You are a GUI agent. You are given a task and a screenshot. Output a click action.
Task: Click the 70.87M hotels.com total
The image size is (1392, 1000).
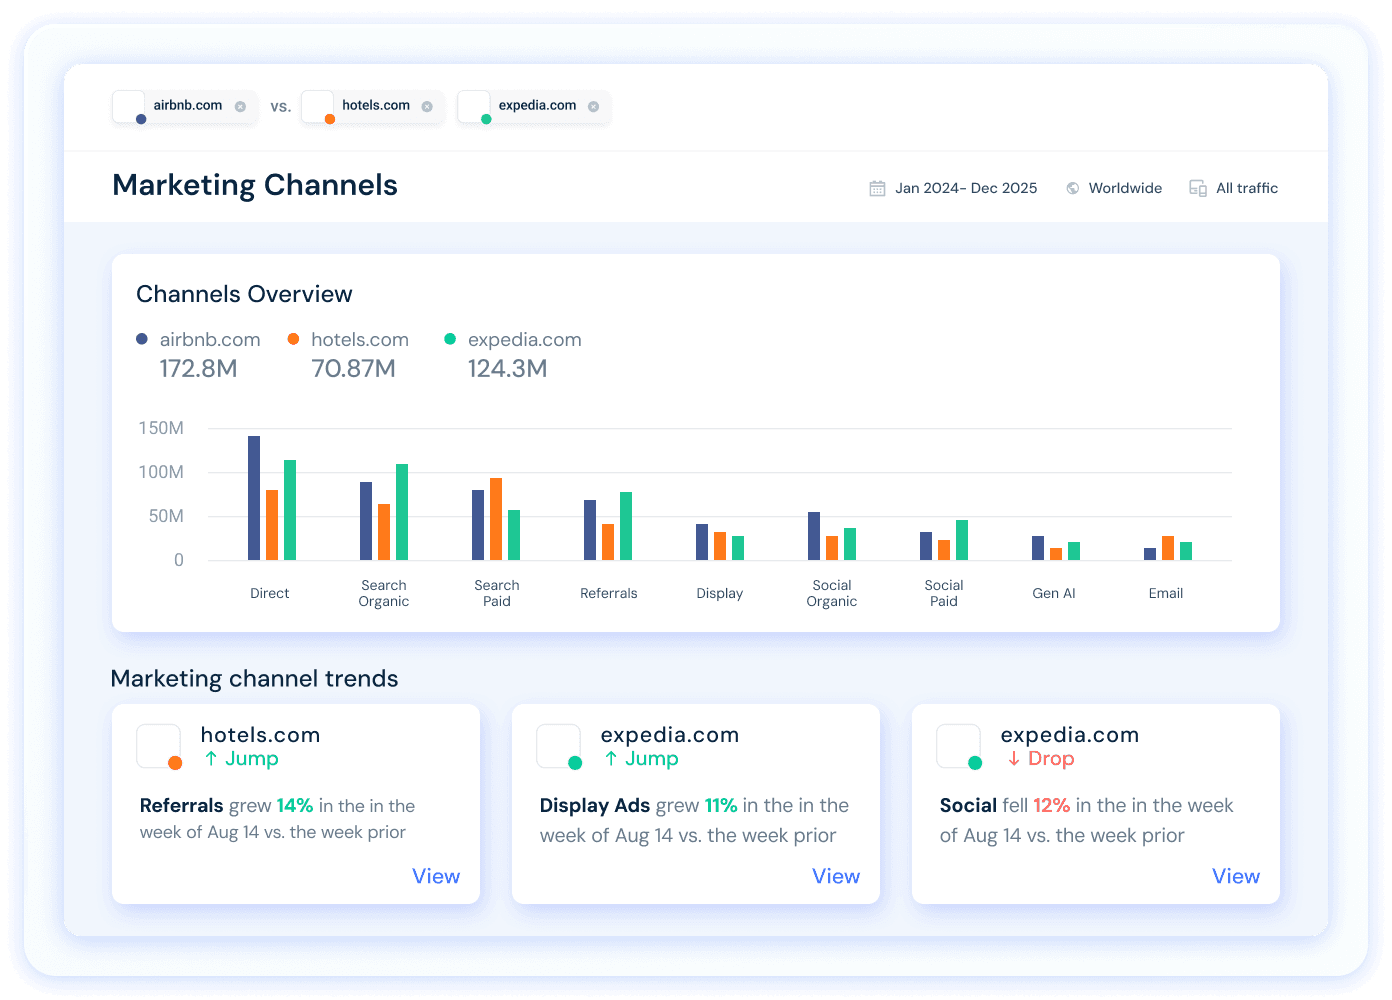[x=354, y=369]
